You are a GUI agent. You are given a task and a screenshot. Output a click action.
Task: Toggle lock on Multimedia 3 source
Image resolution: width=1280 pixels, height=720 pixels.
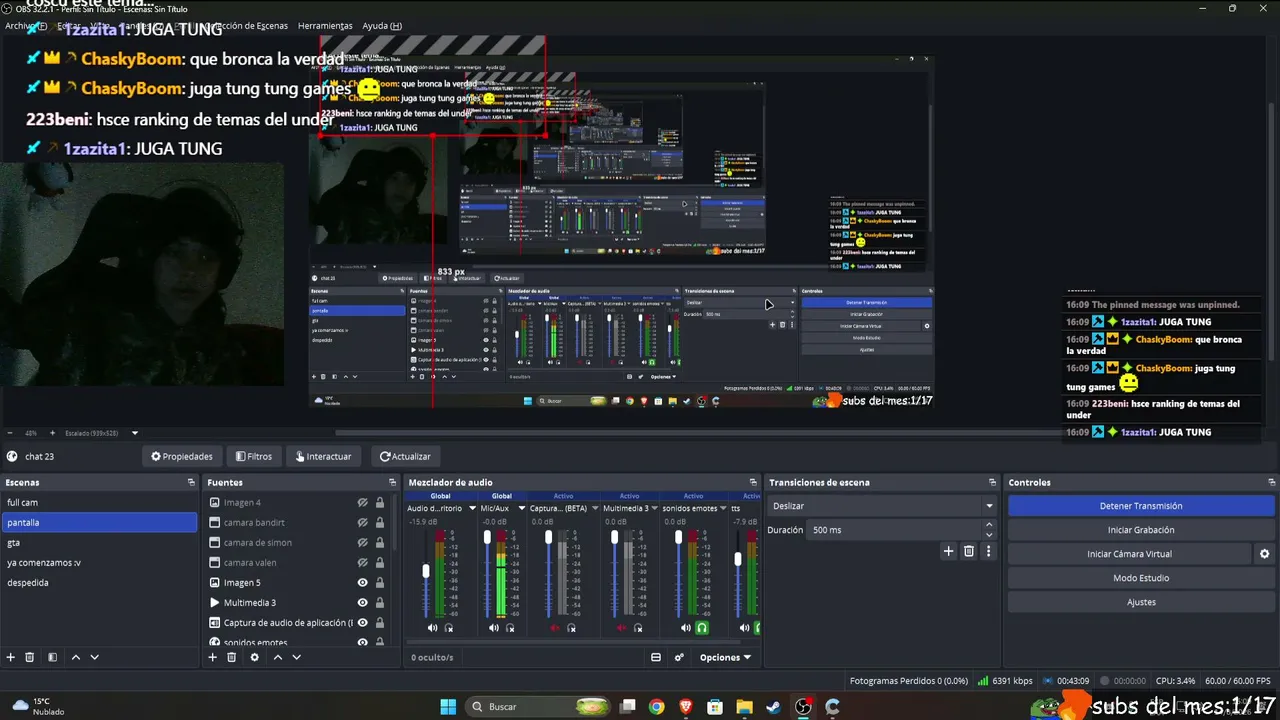click(x=380, y=603)
